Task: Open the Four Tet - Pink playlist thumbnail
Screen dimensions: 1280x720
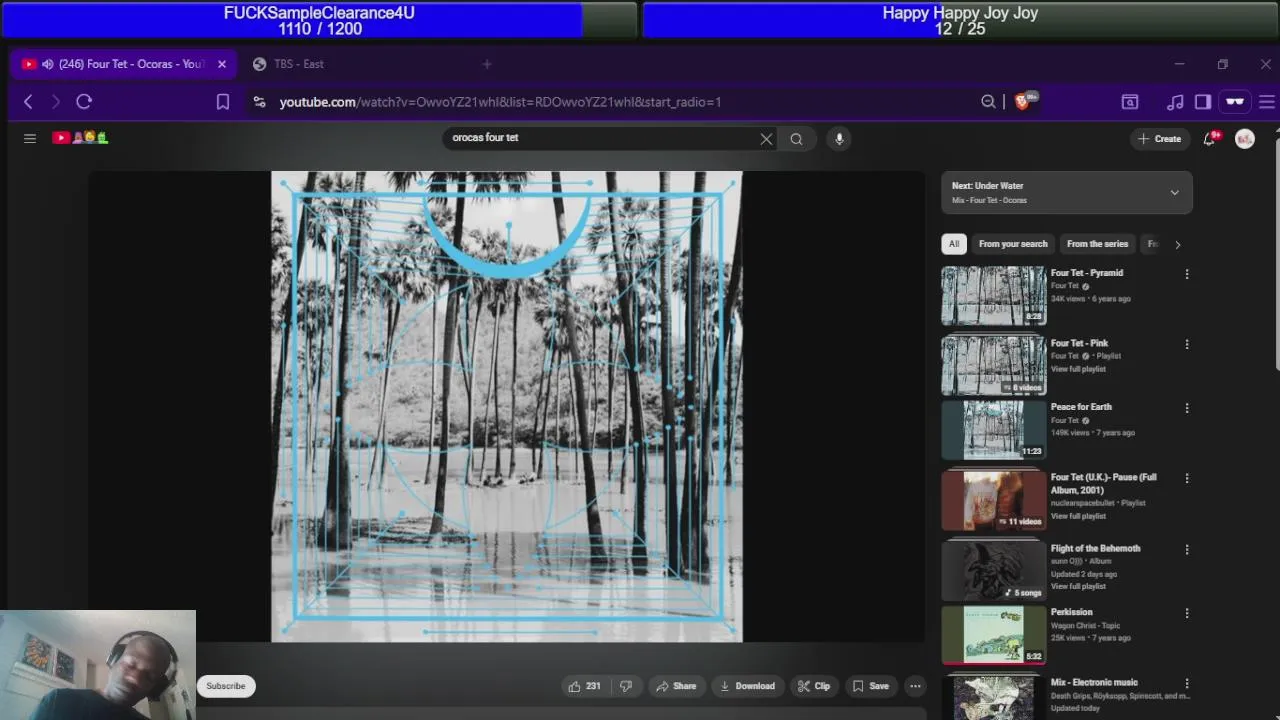Action: (993, 365)
